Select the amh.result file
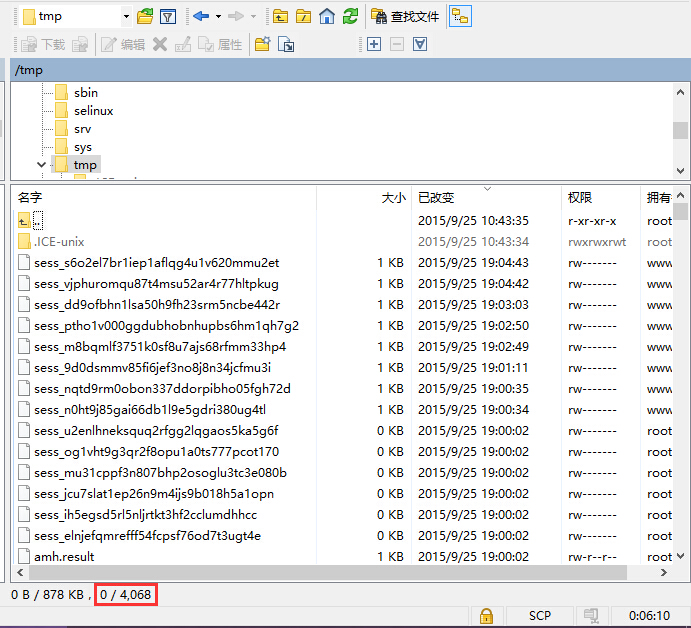The height and width of the screenshot is (628, 691). pos(64,556)
